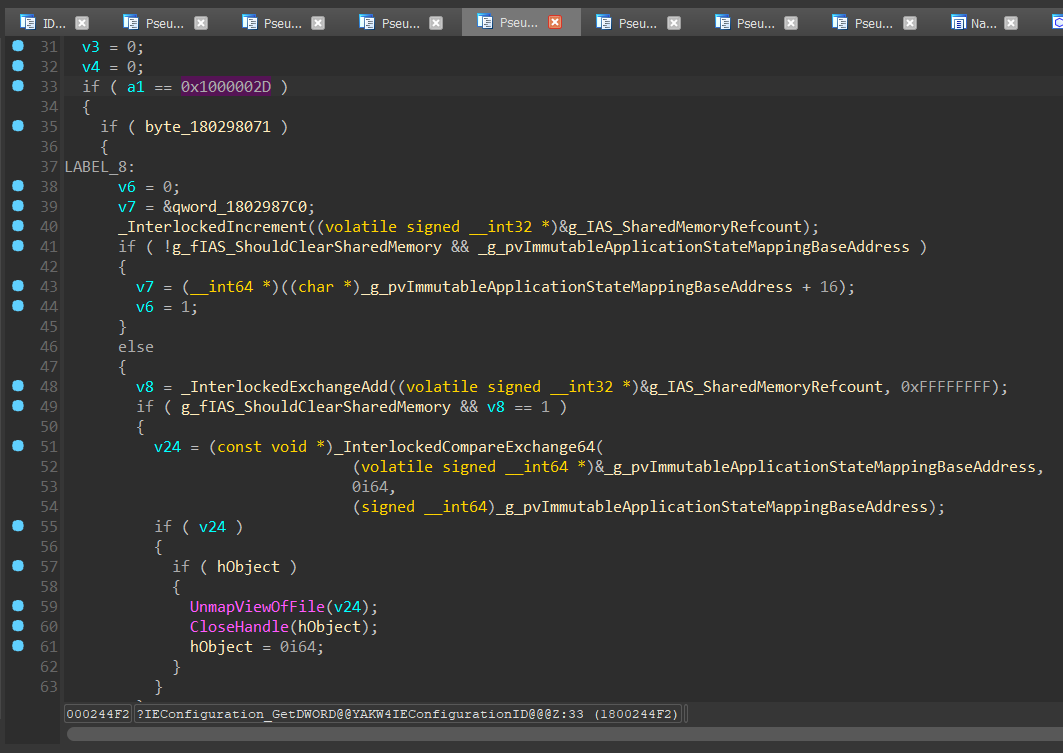The width and height of the screenshot is (1063, 753).
Task: Toggle breakpoint dot on line 33
Action: point(17,87)
